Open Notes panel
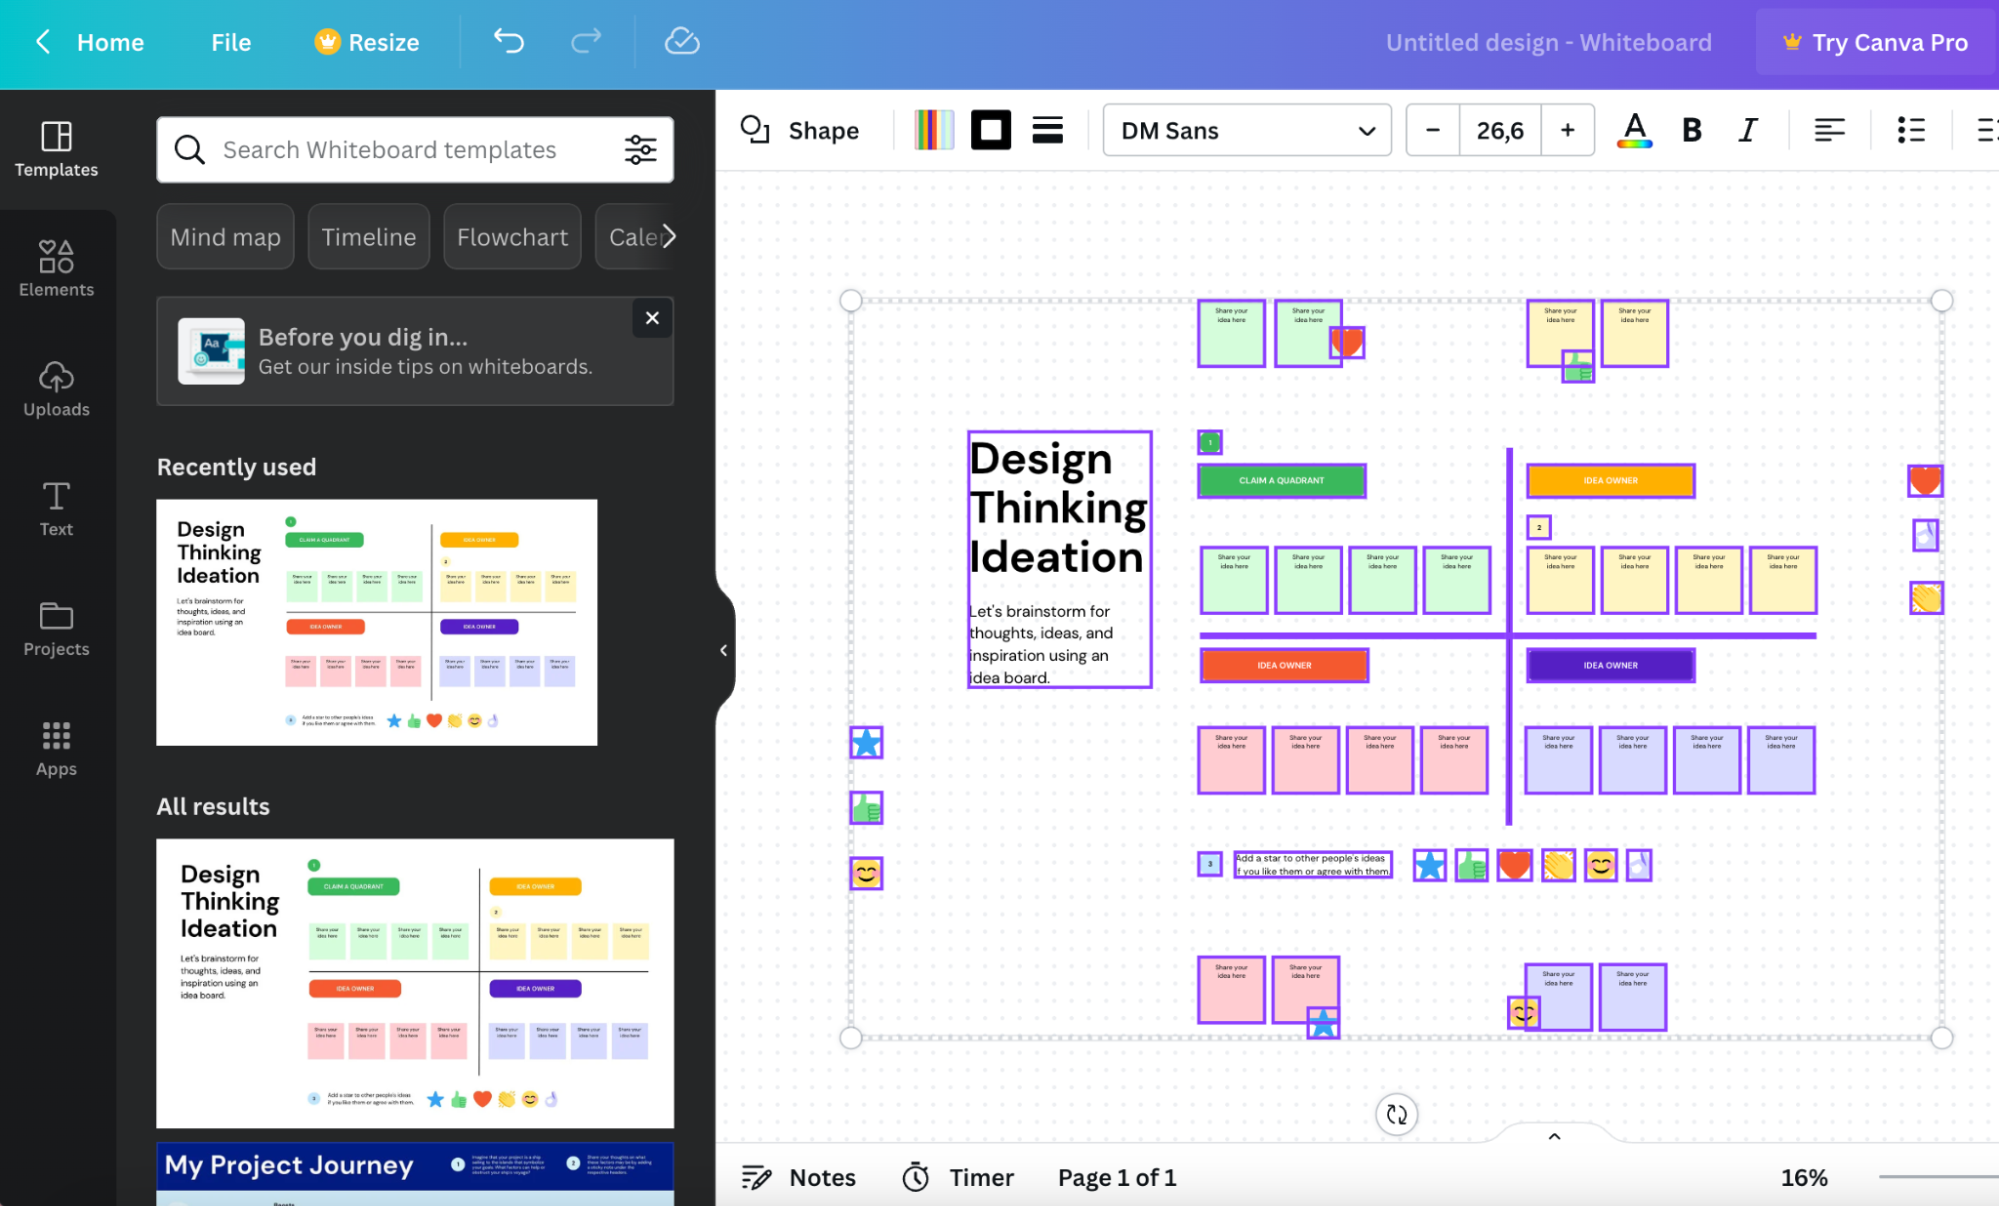 799,1177
